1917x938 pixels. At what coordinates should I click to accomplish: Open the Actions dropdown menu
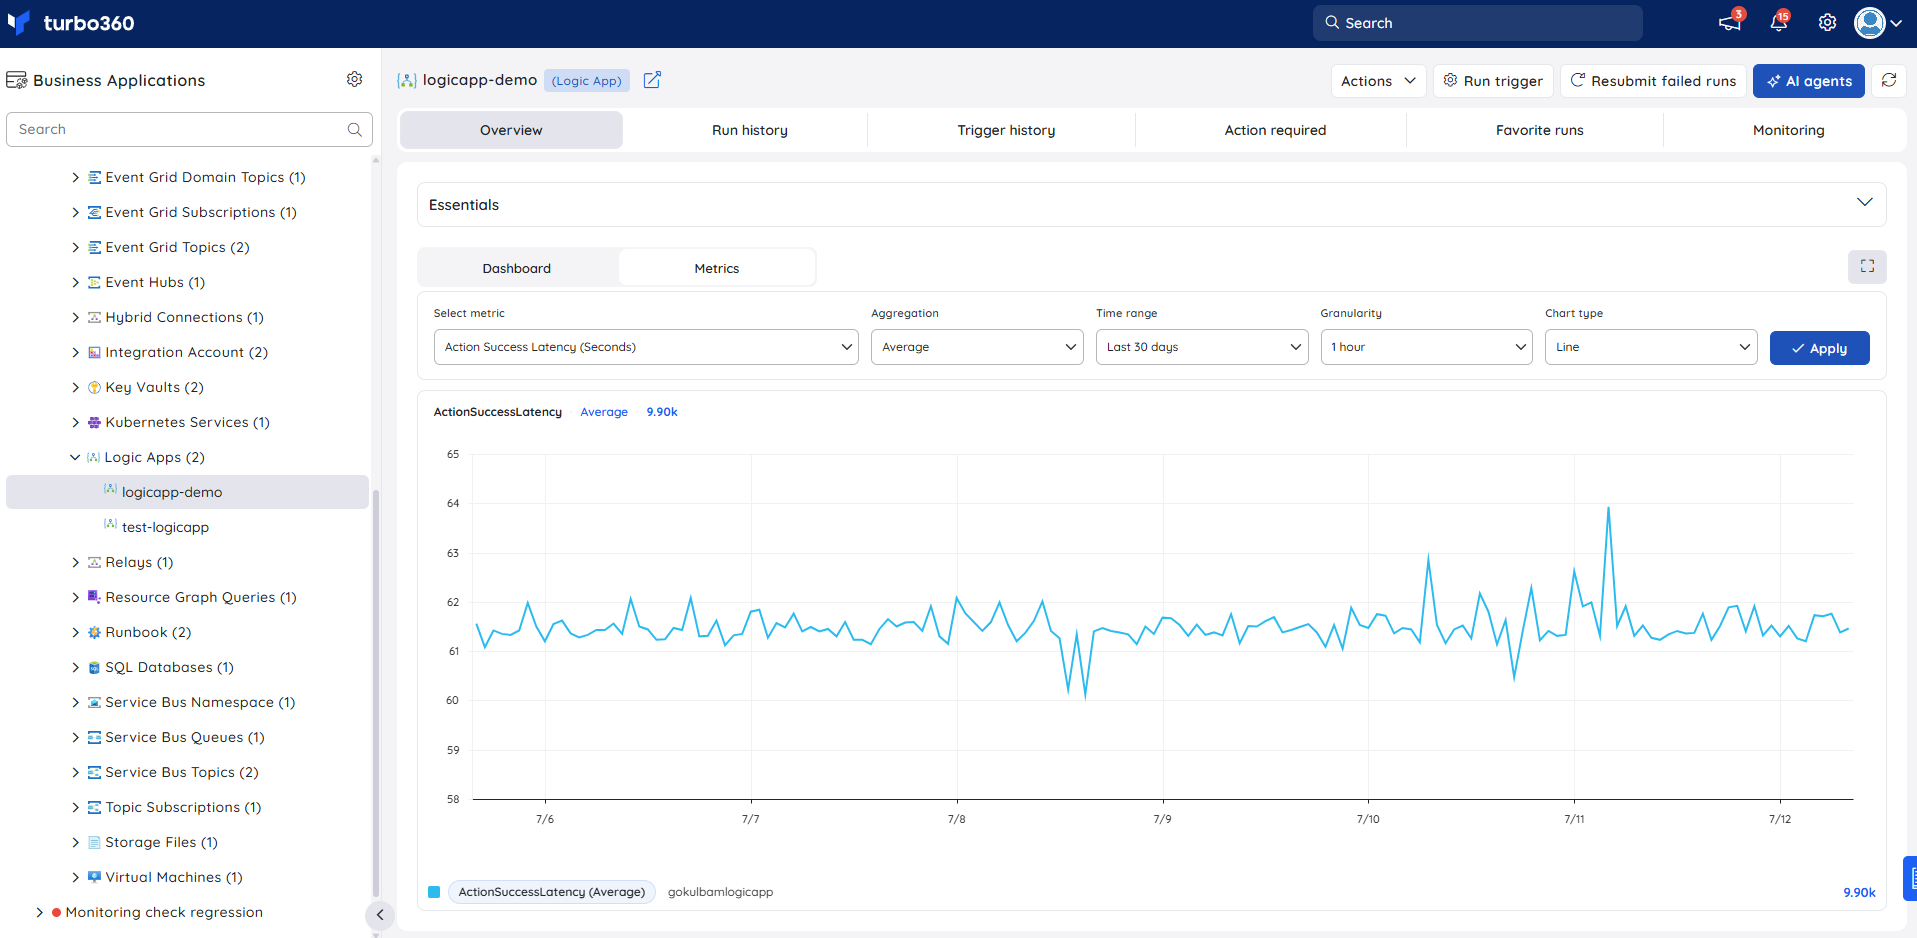[1378, 81]
